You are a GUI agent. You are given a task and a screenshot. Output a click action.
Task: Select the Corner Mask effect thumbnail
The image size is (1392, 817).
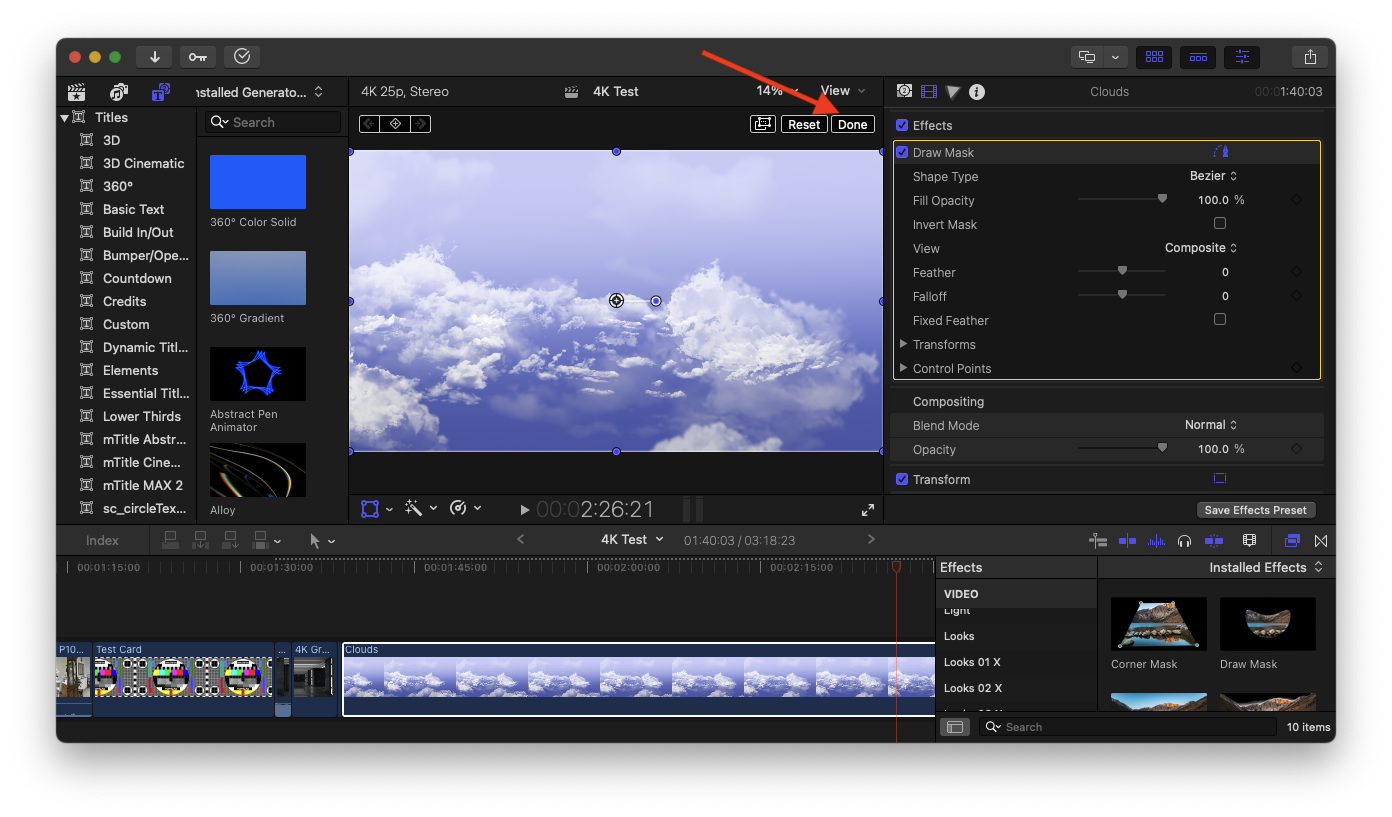(x=1158, y=624)
